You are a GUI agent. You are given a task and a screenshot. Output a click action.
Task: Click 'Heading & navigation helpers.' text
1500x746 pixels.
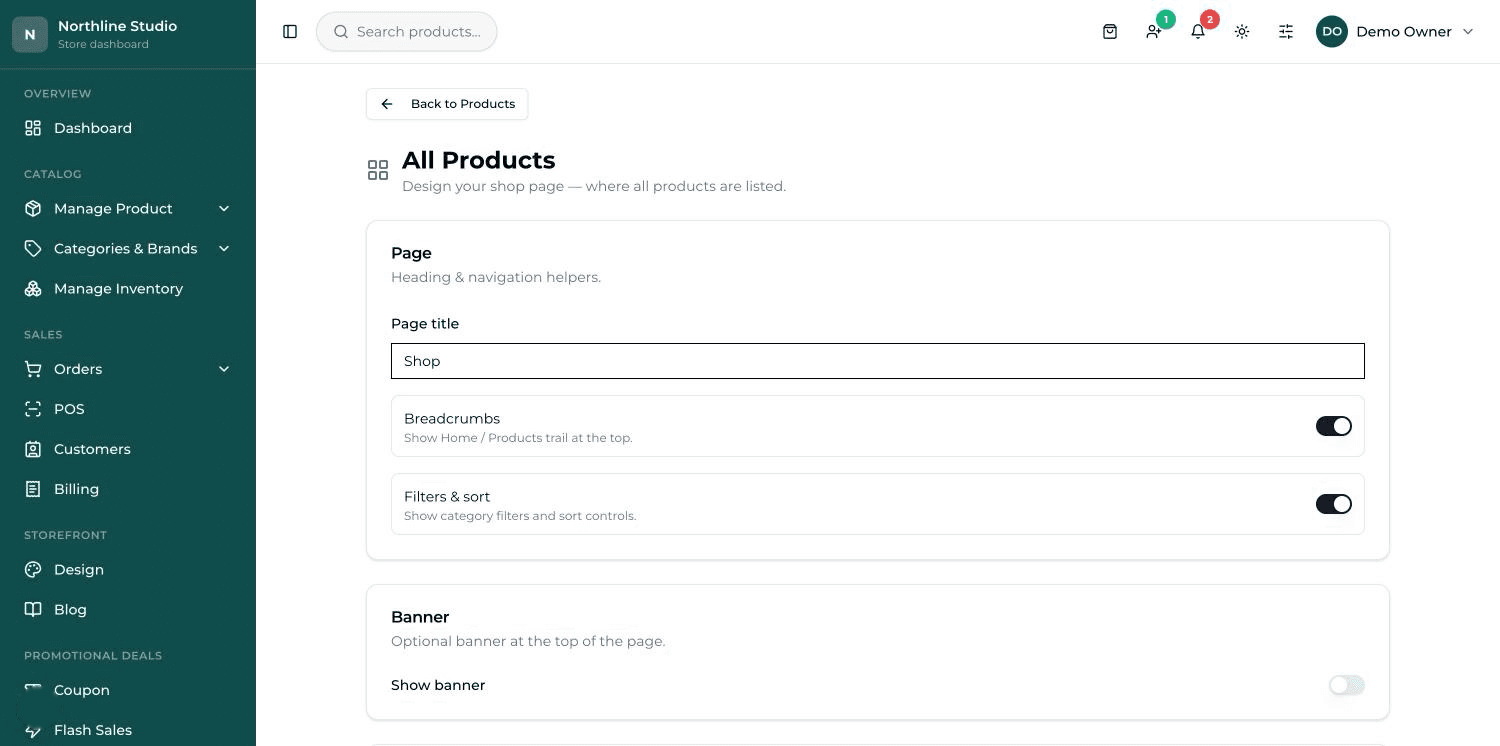pyautogui.click(x=496, y=277)
